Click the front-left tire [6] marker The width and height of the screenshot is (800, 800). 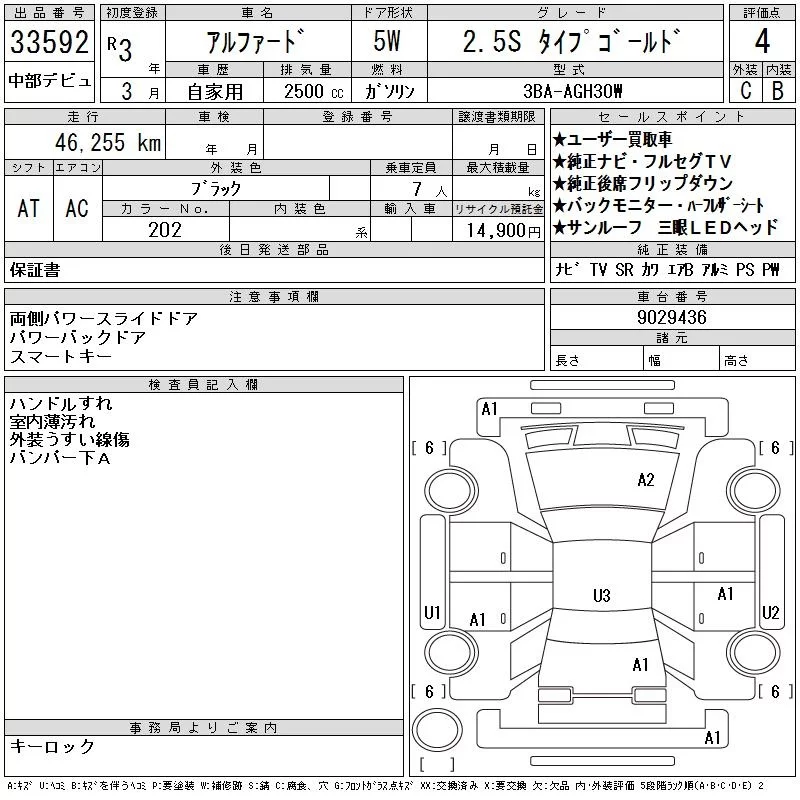point(429,448)
